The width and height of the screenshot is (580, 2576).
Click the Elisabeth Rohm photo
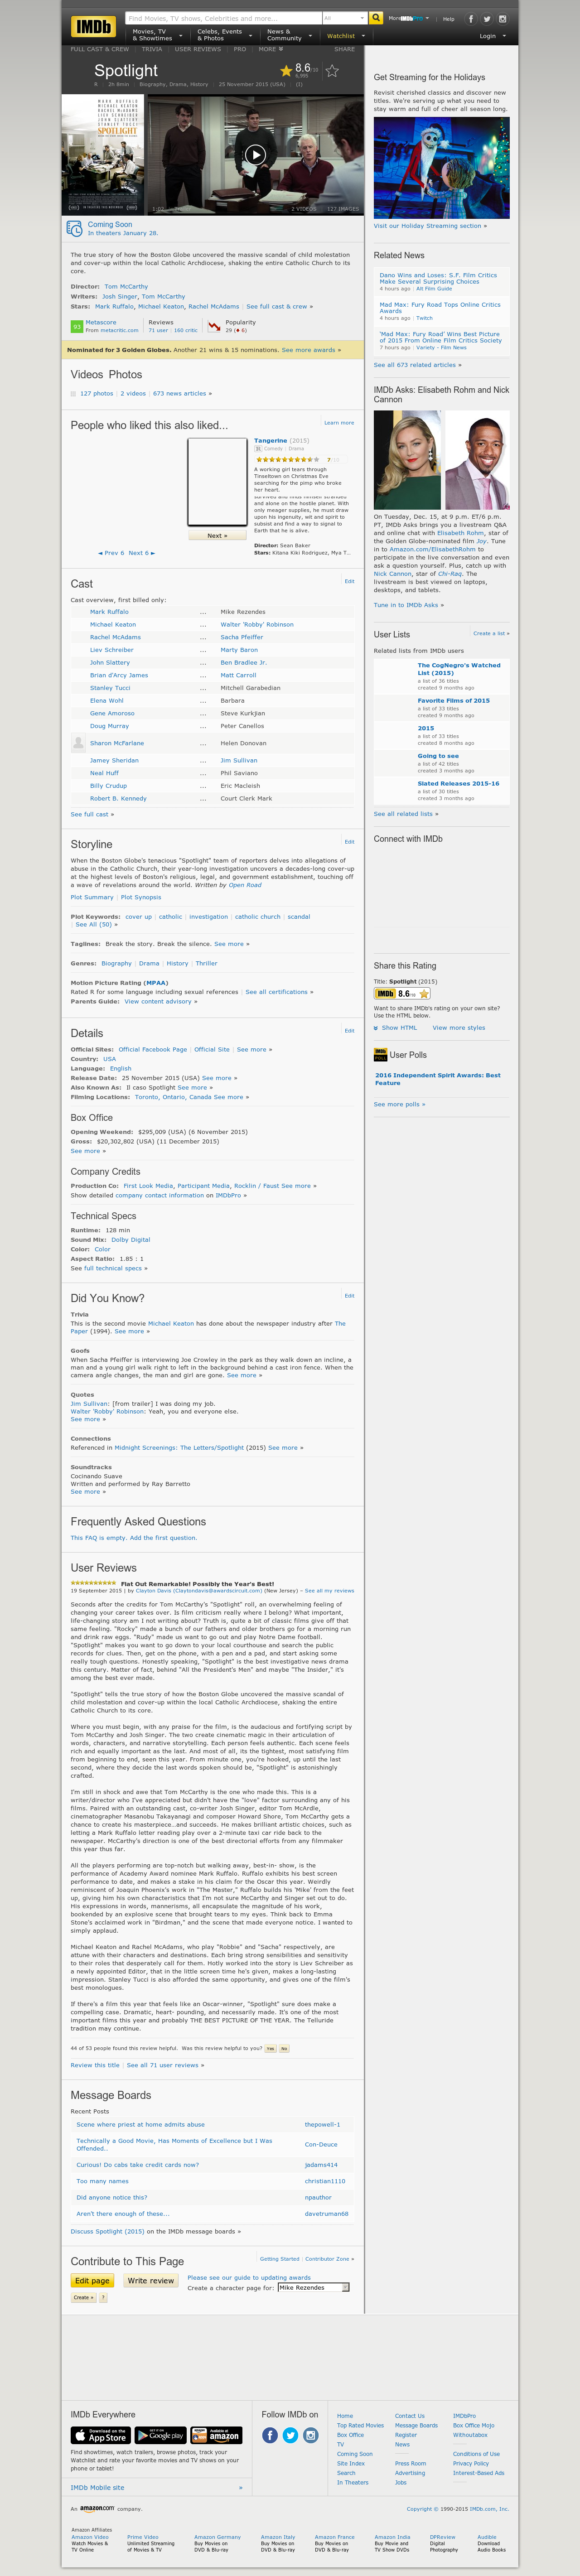click(406, 460)
